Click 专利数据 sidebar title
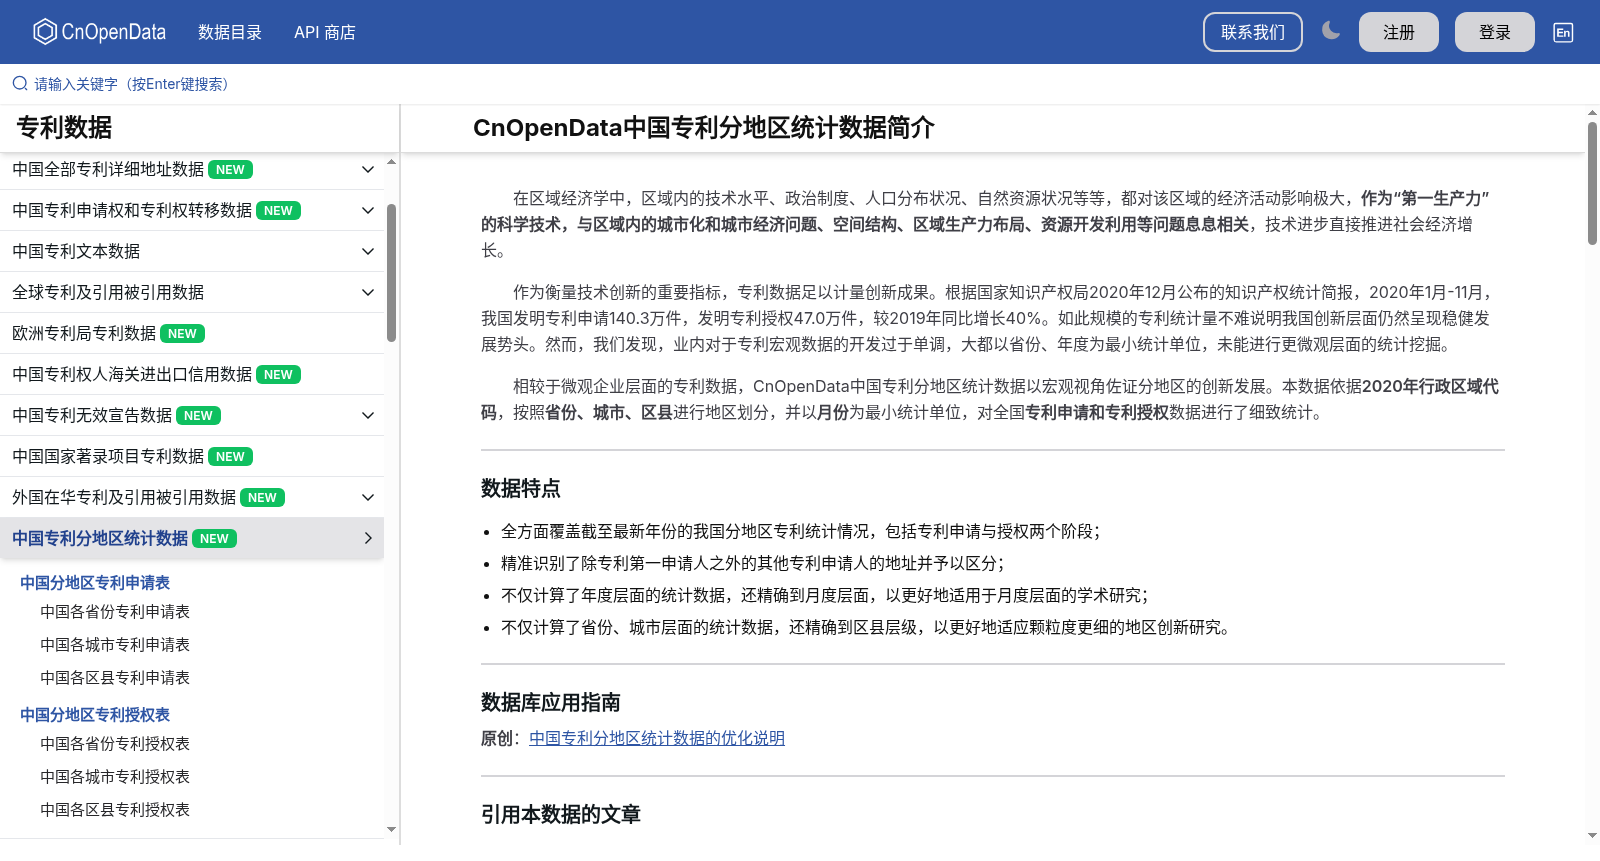 point(64,128)
